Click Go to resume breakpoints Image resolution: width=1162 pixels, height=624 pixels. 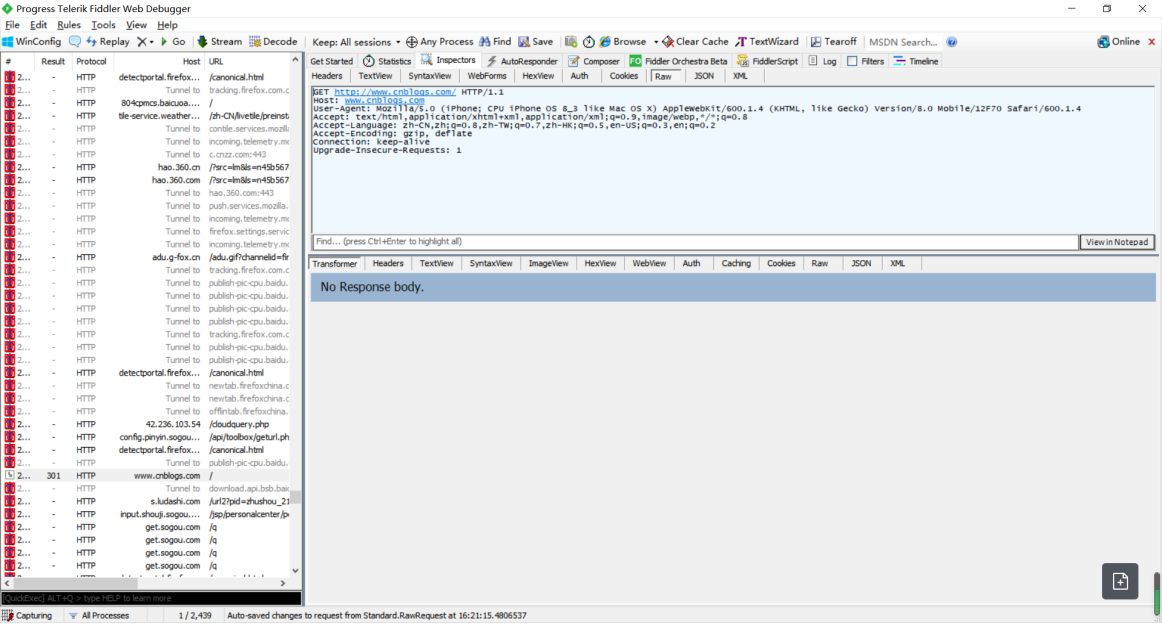click(x=173, y=42)
